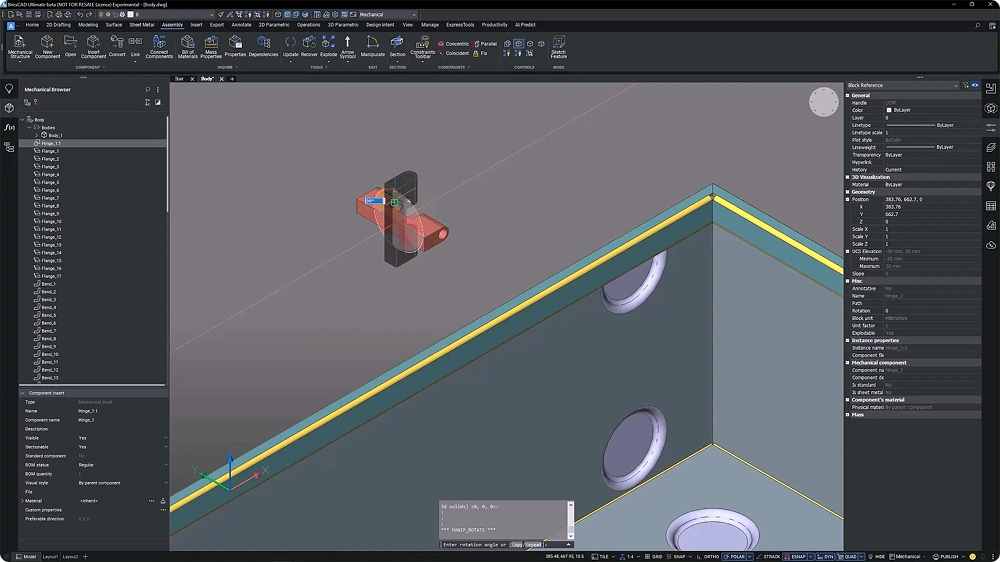Click the Link tool in ribbon

click(135, 46)
